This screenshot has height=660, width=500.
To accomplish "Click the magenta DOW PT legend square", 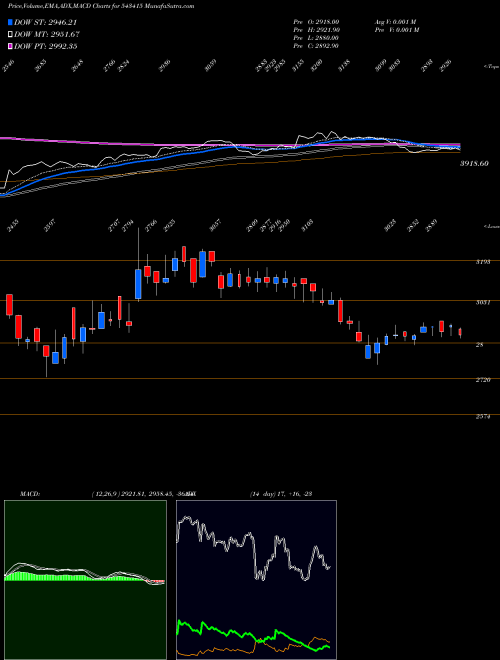I will (x=10, y=46).
